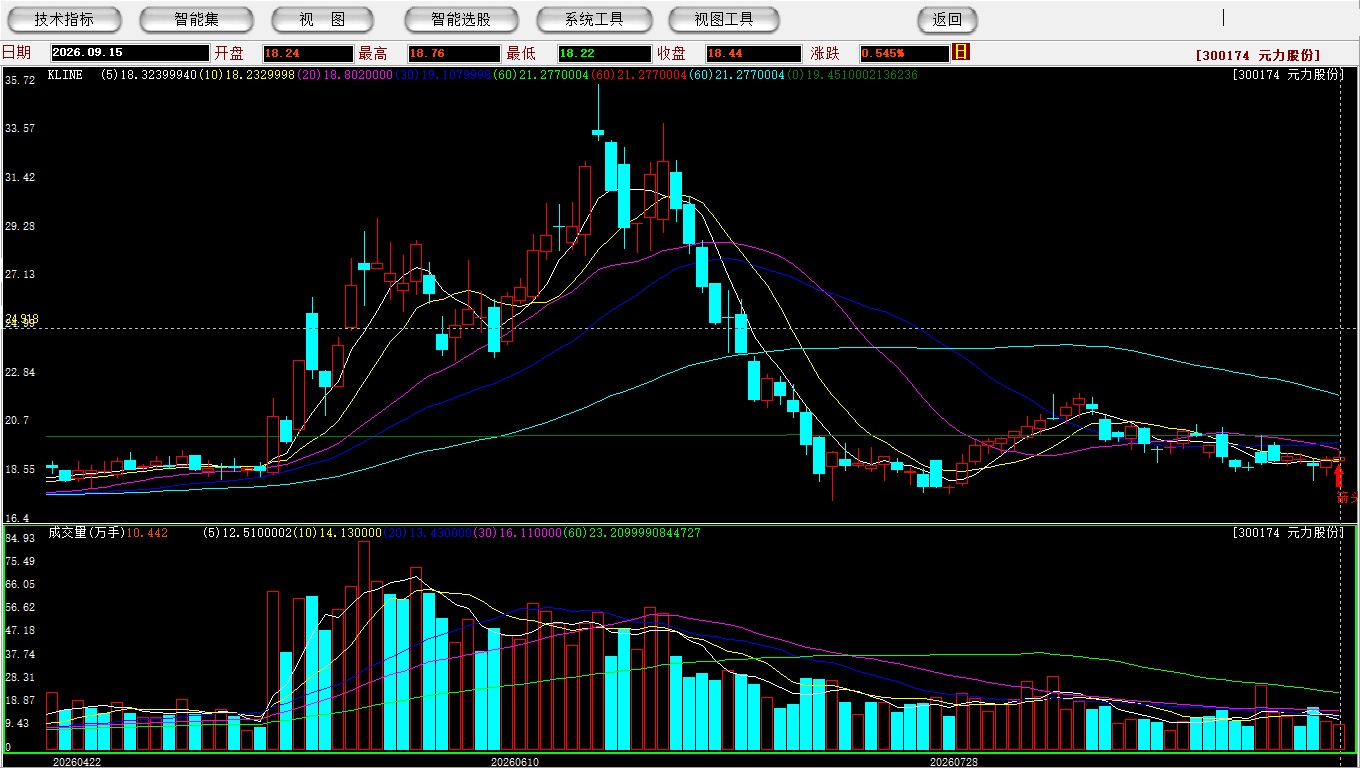This screenshot has height=768, width=1360.
Task: Click the (60)23.2099990844727 volume average
Action: (632, 533)
